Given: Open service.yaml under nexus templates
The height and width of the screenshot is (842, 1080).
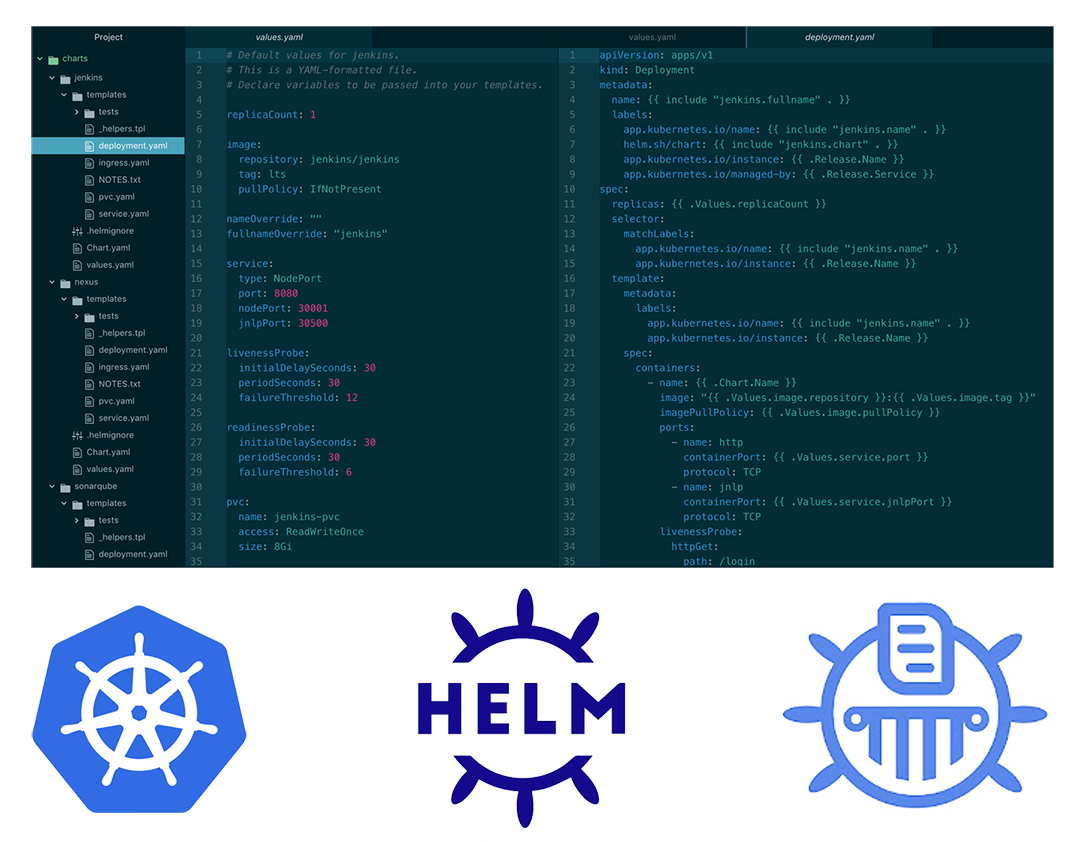Looking at the screenshot, I should click(x=123, y=418).
